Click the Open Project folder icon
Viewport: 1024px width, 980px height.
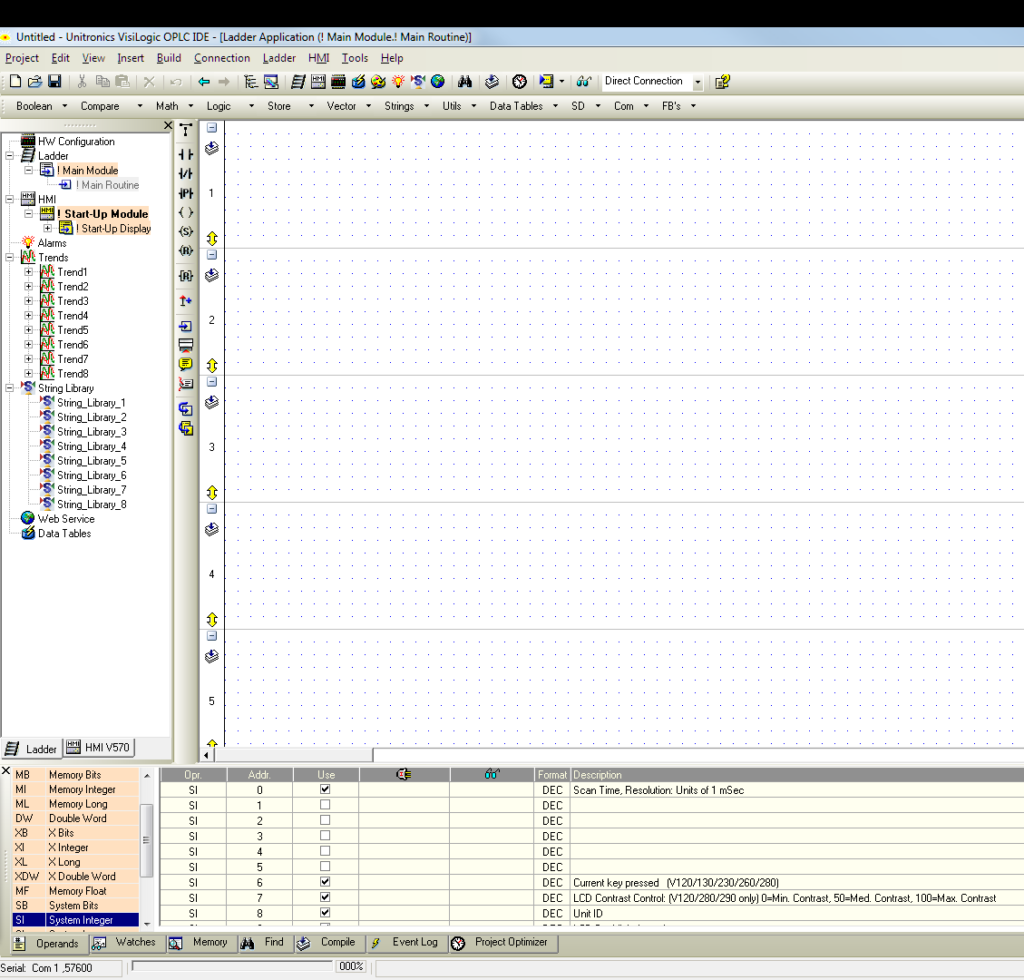[x=35, y=82]
